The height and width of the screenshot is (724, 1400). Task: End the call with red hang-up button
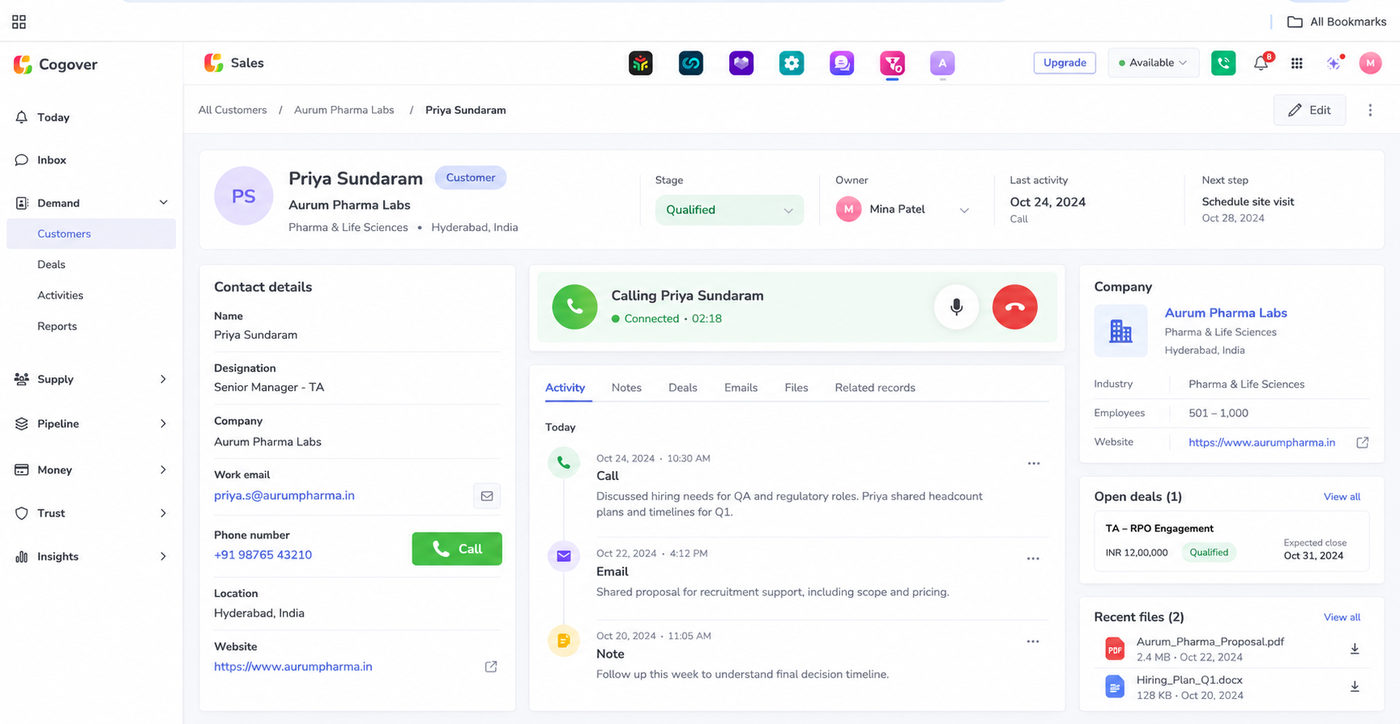pyautogui.click(x=1015, y=307)
